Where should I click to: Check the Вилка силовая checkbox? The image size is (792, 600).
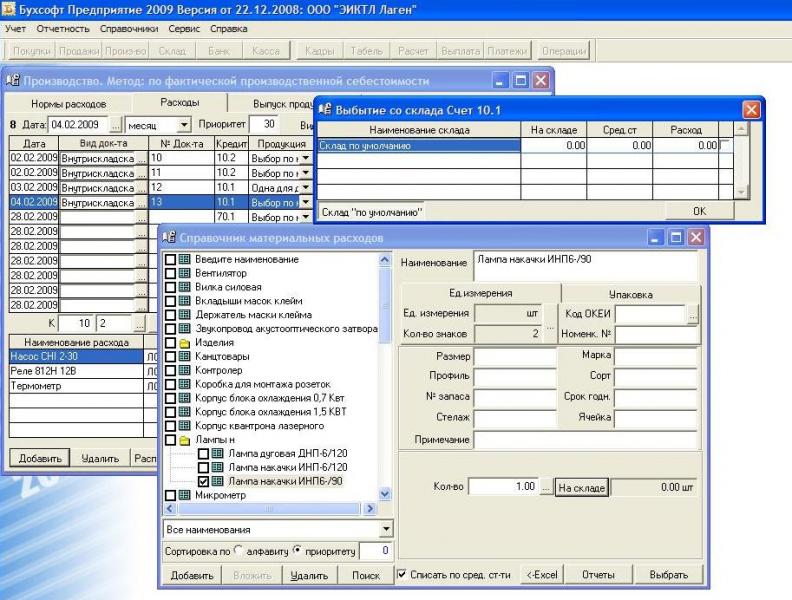point(170,287)
